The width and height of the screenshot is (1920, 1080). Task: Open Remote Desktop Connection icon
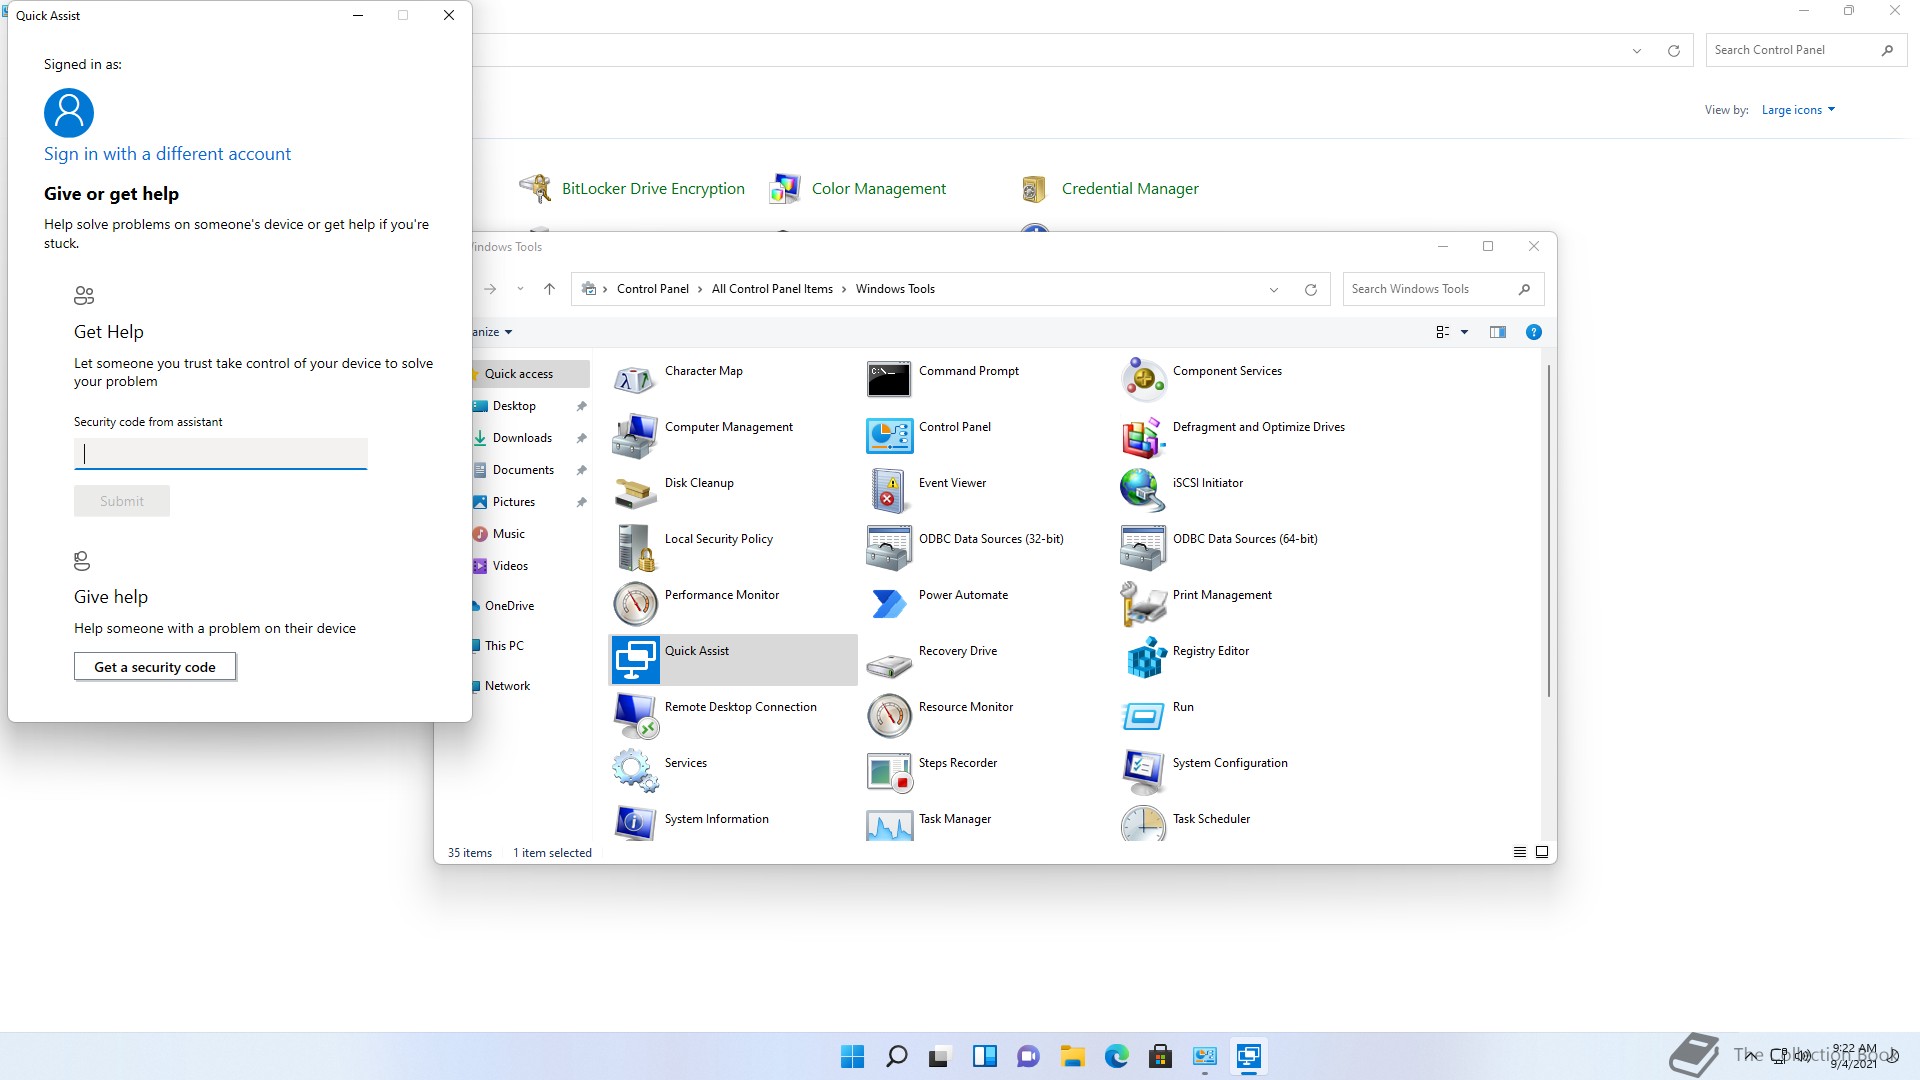click(x=635, y=716)
